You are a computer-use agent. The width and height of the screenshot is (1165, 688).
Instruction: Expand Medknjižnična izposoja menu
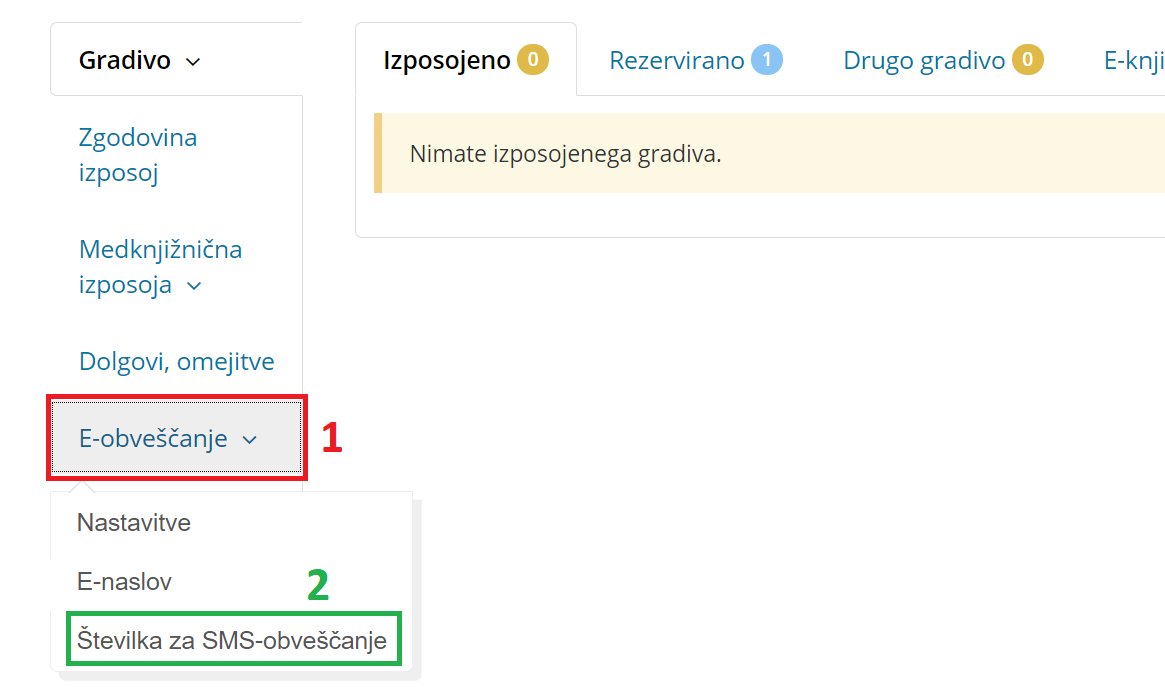[160, 267]
